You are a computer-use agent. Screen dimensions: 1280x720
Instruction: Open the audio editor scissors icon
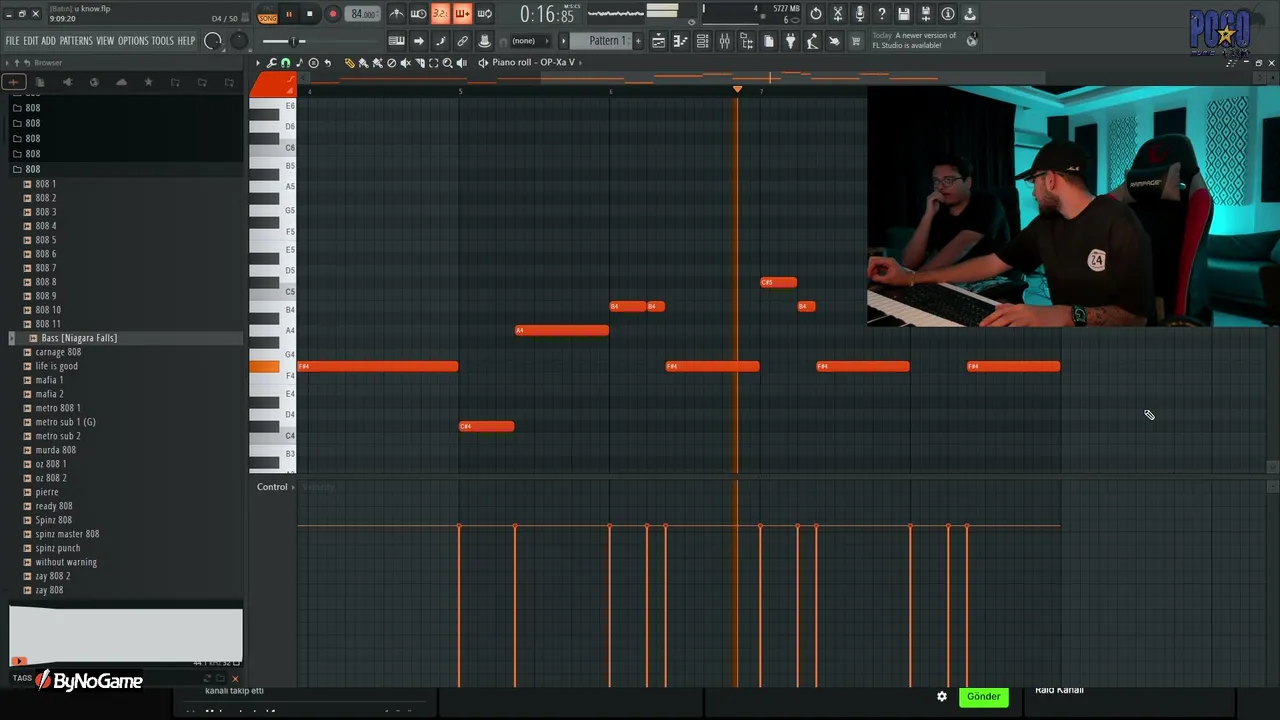pyautogui.click(x=838, y=14)
